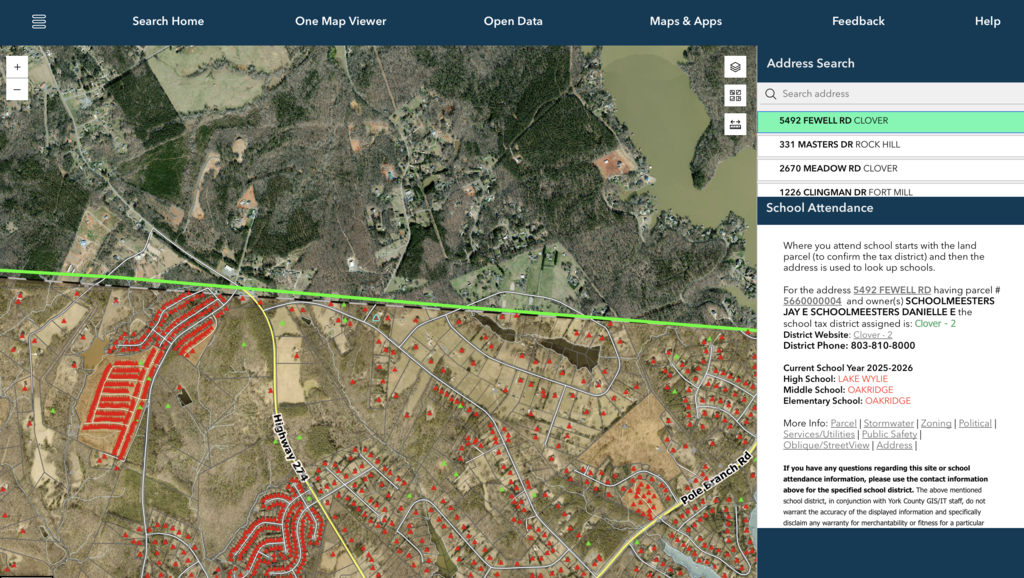Zoom out on the map
The image size is (1024, 578).
17,89
